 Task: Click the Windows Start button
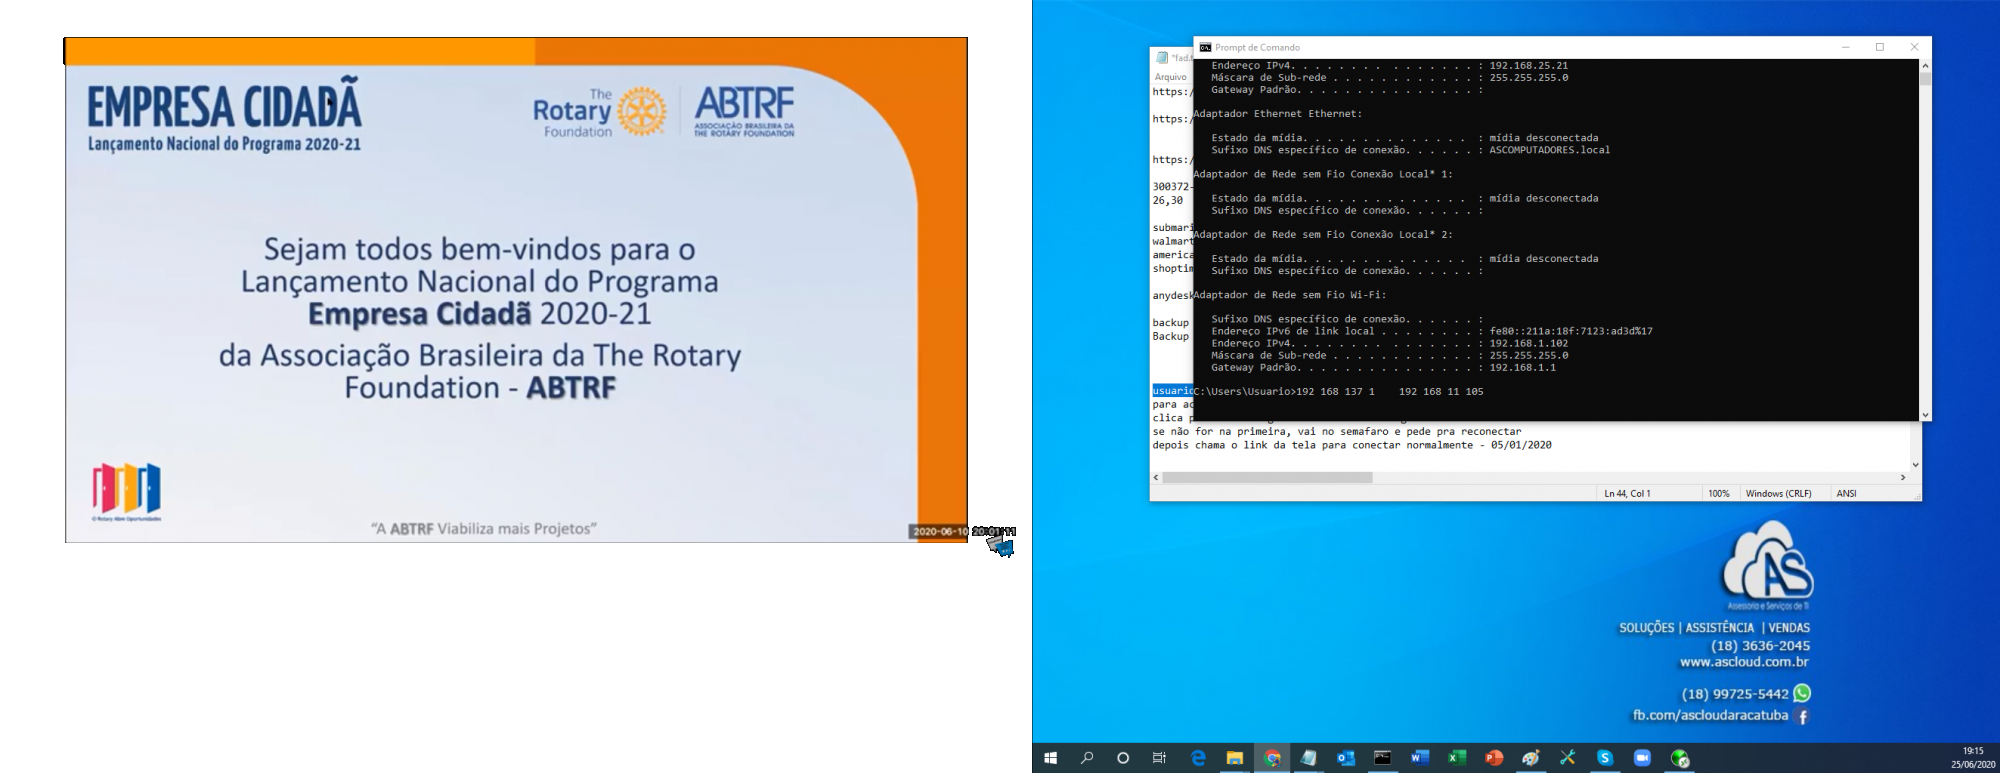(1050, 758)
